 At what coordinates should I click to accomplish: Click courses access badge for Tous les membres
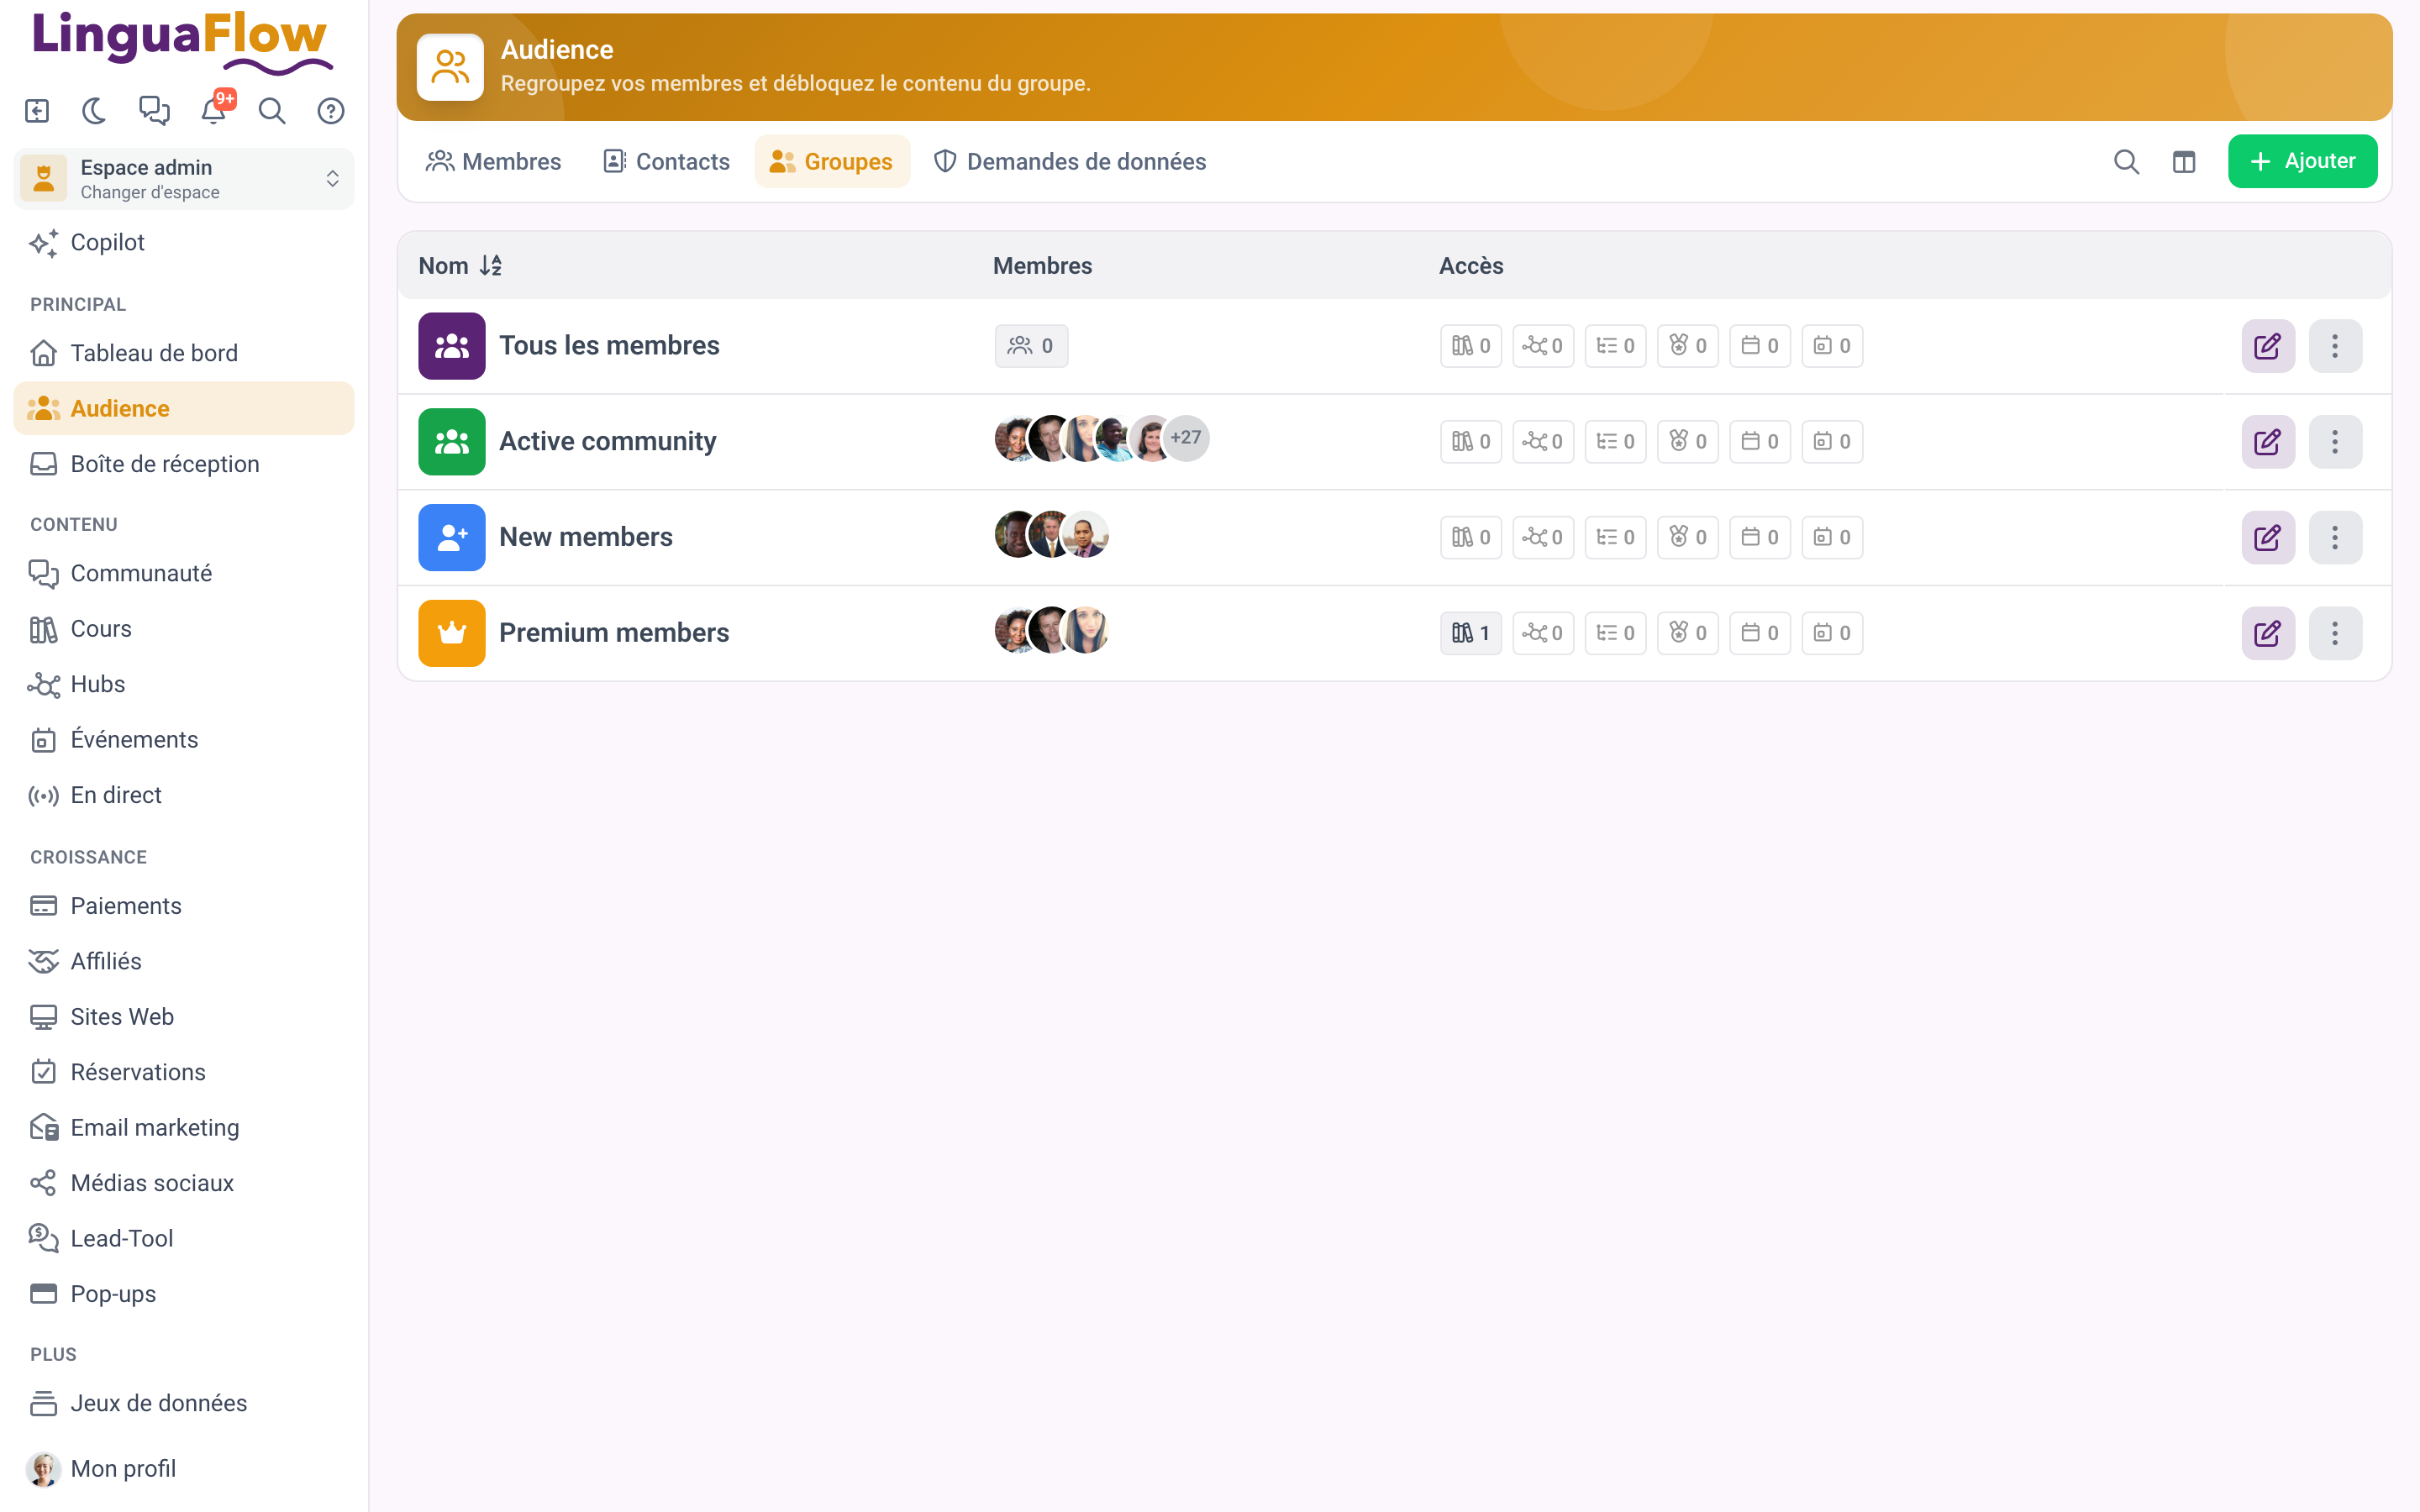[1471, 346]
